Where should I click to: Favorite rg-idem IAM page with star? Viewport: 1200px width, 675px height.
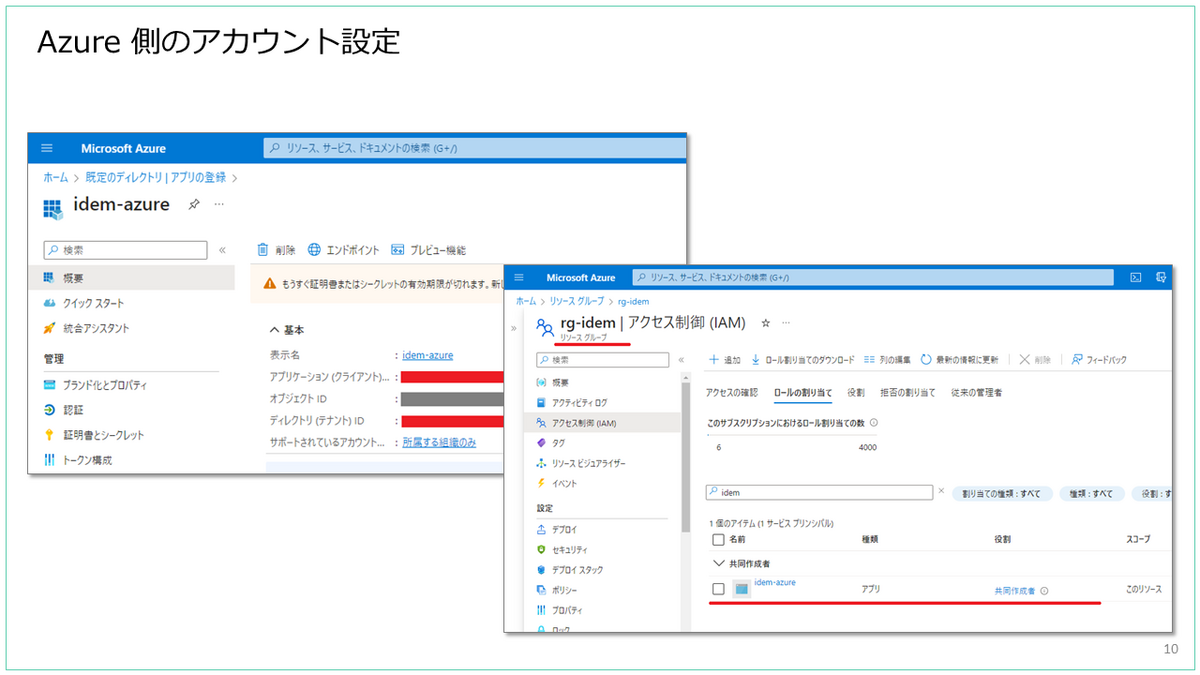click(x=766, y=323)
